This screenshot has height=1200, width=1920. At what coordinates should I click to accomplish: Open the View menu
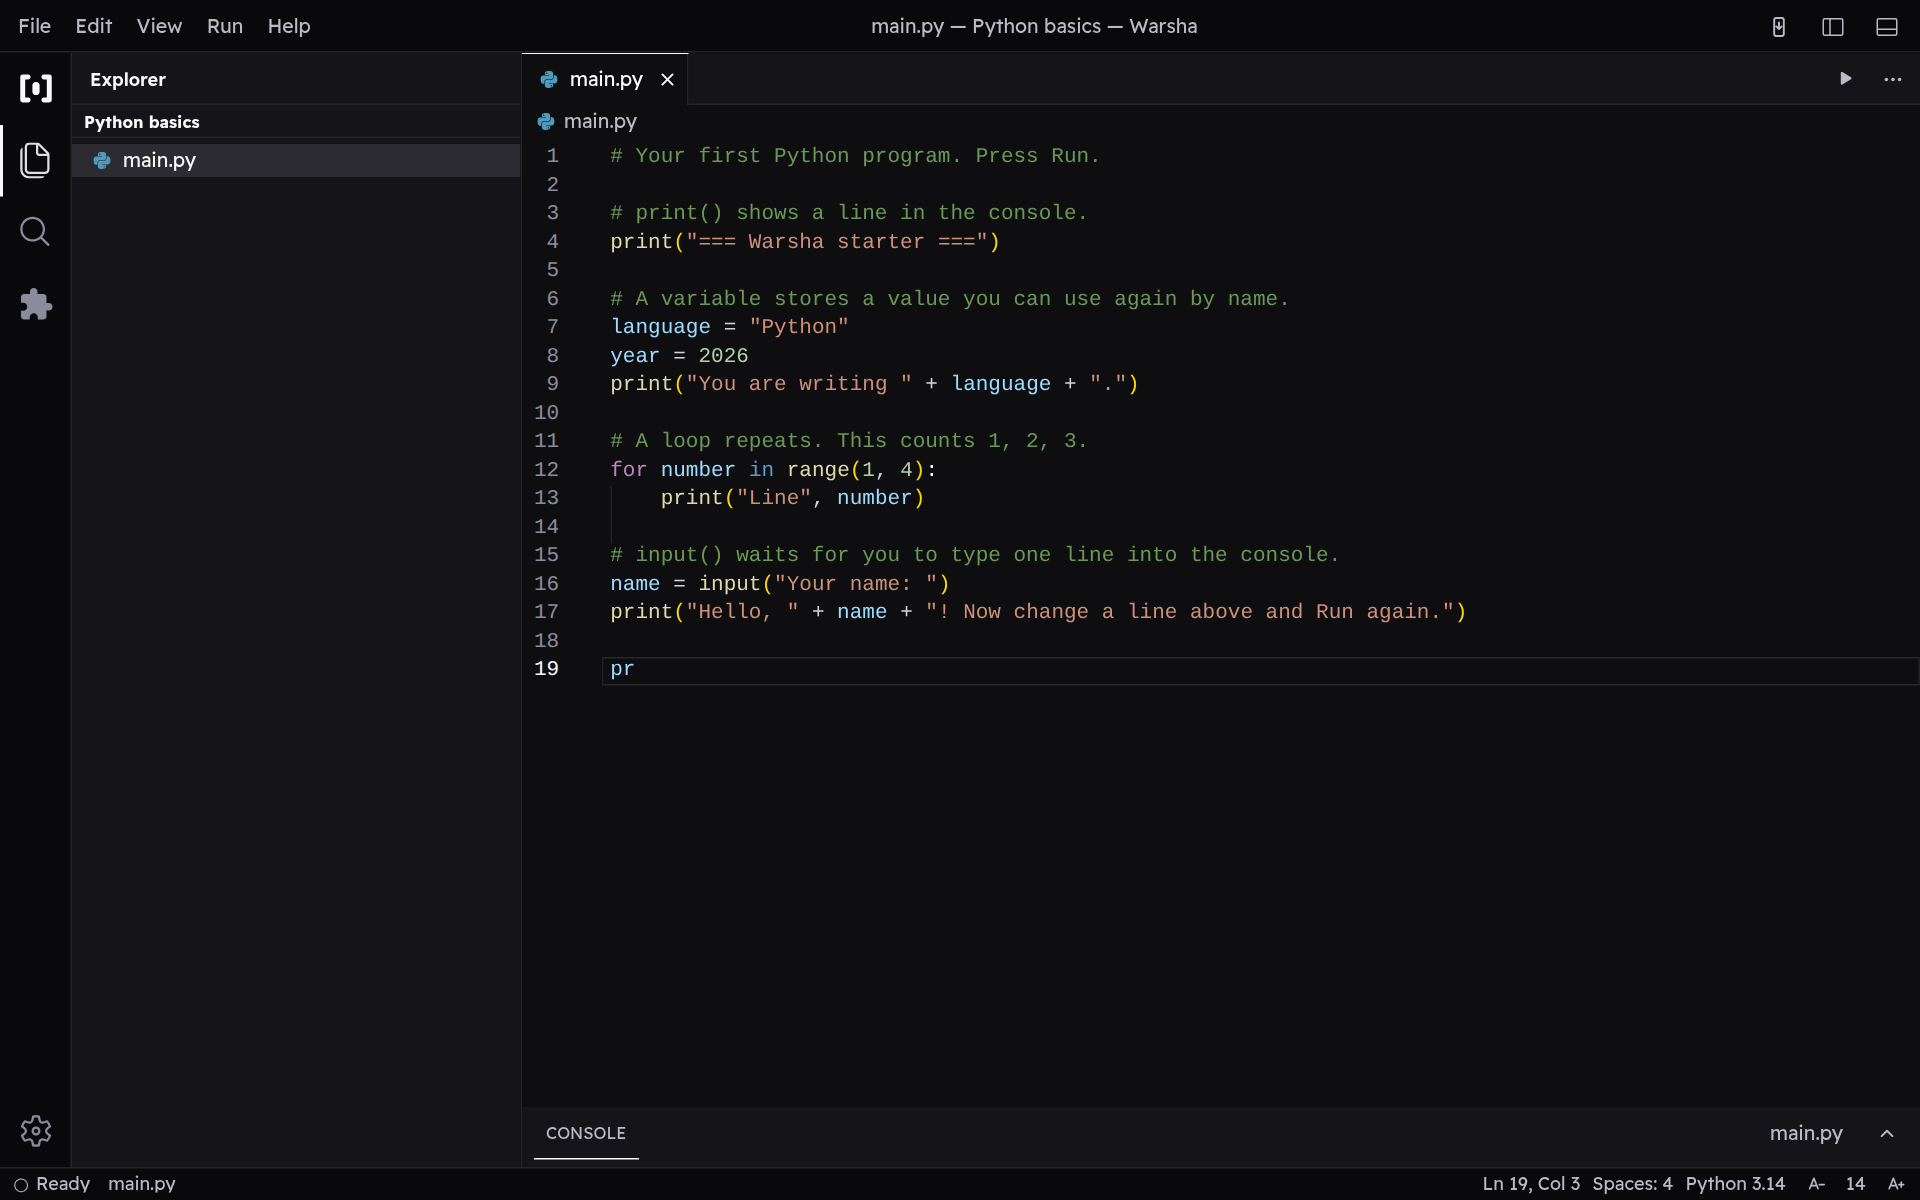click(x=159, y=26)
